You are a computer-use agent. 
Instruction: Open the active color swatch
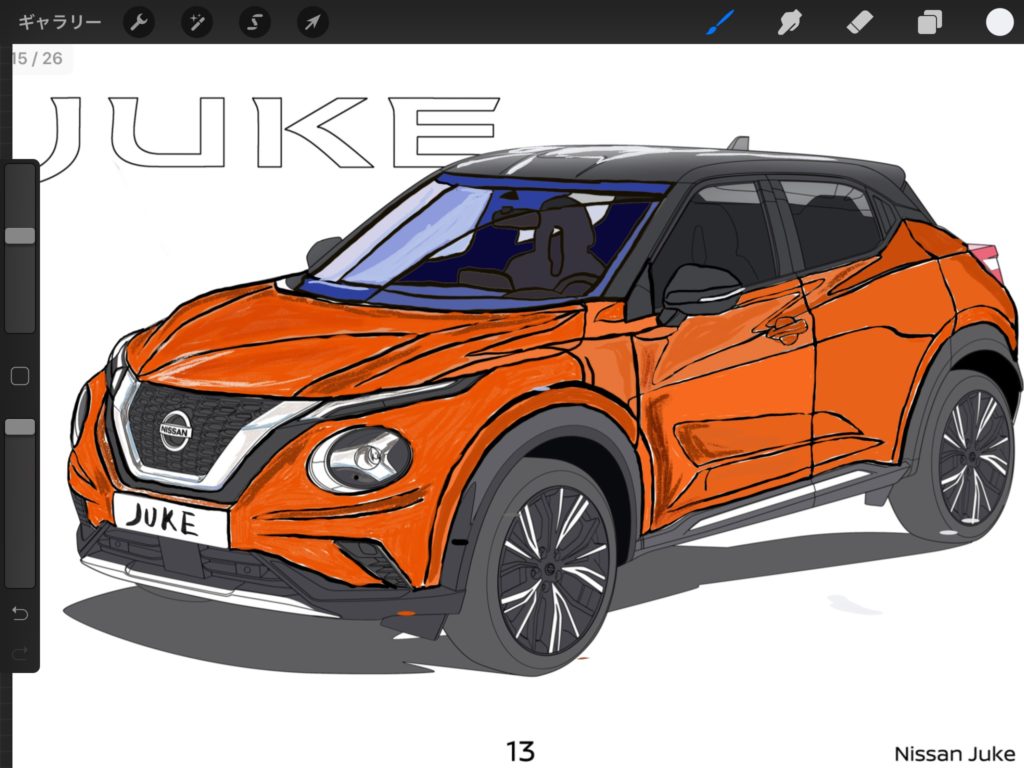(x=999, y=22)
